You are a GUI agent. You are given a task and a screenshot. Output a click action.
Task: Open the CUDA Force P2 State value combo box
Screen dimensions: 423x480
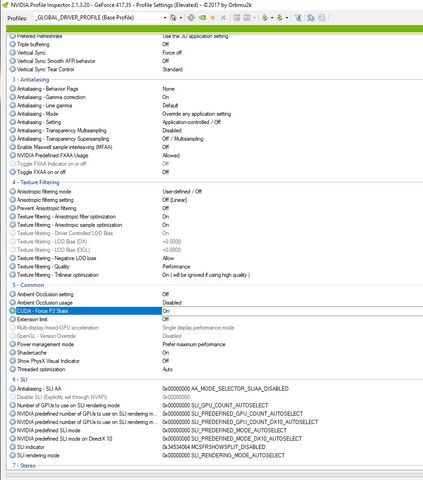click(x=292, y=311)
